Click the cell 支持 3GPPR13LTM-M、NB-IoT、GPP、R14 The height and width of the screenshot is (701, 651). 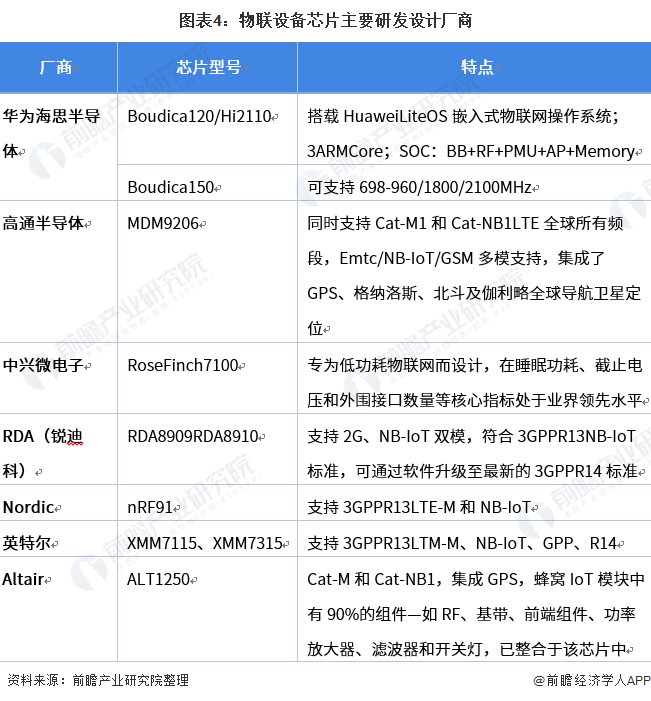(x=474, y=539)
